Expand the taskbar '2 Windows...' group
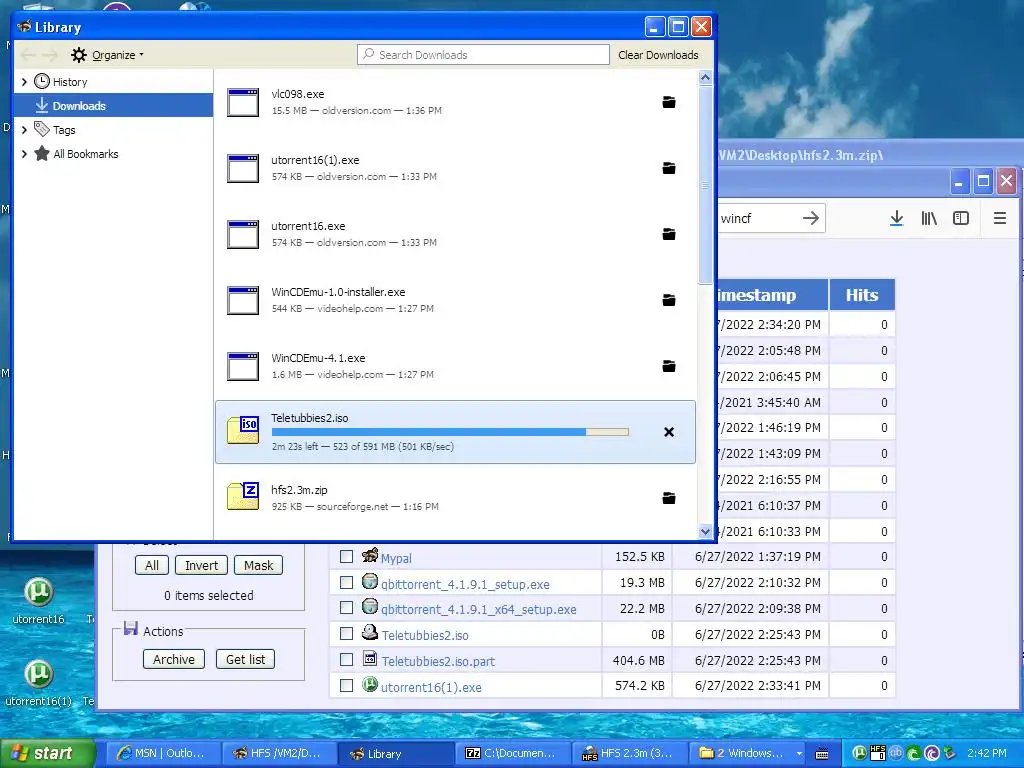 coord(799,753)
